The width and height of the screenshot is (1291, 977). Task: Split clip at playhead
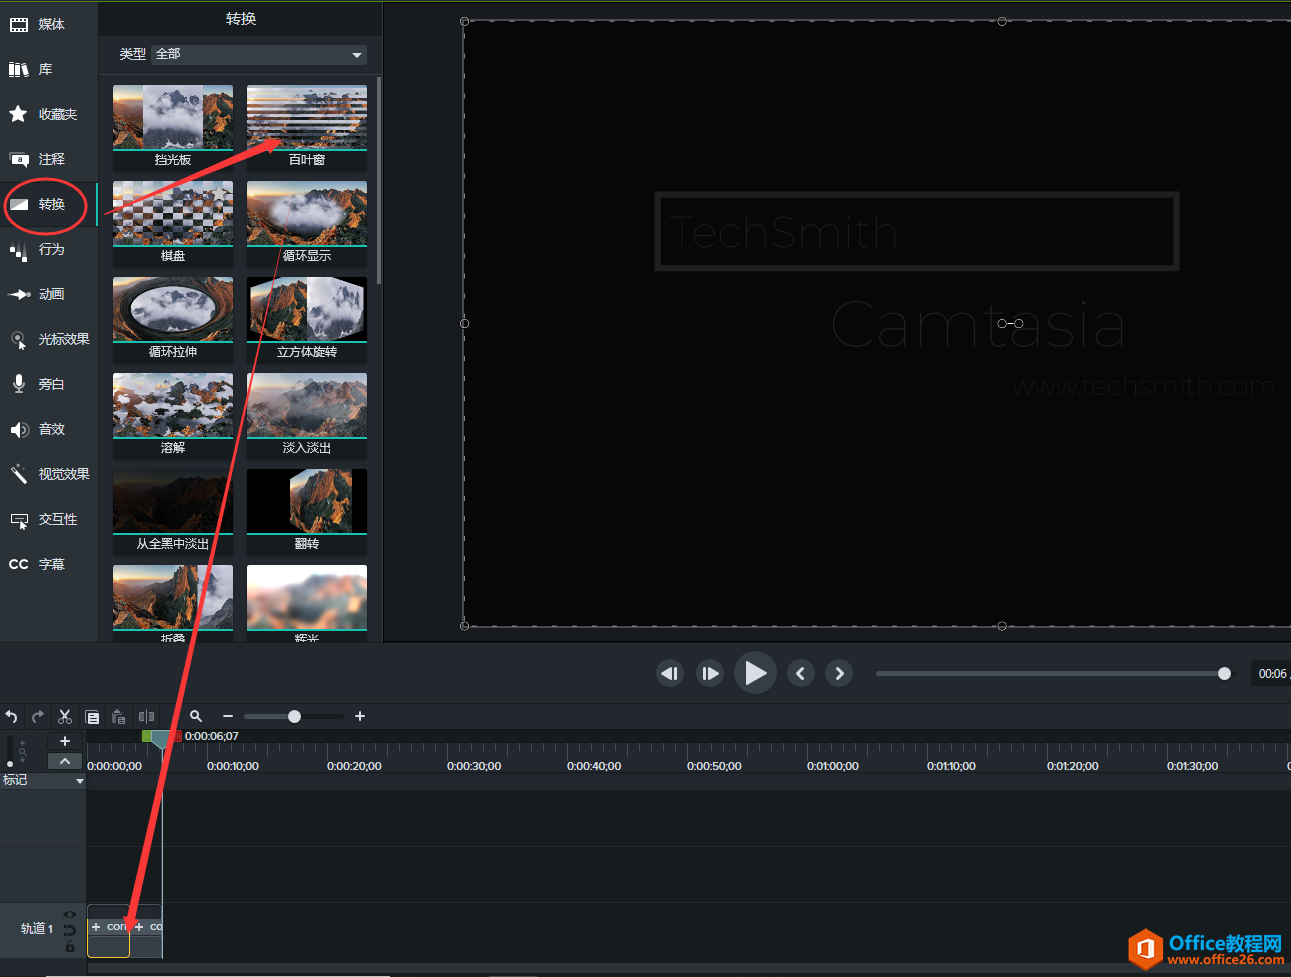click(x=146, y=716)
